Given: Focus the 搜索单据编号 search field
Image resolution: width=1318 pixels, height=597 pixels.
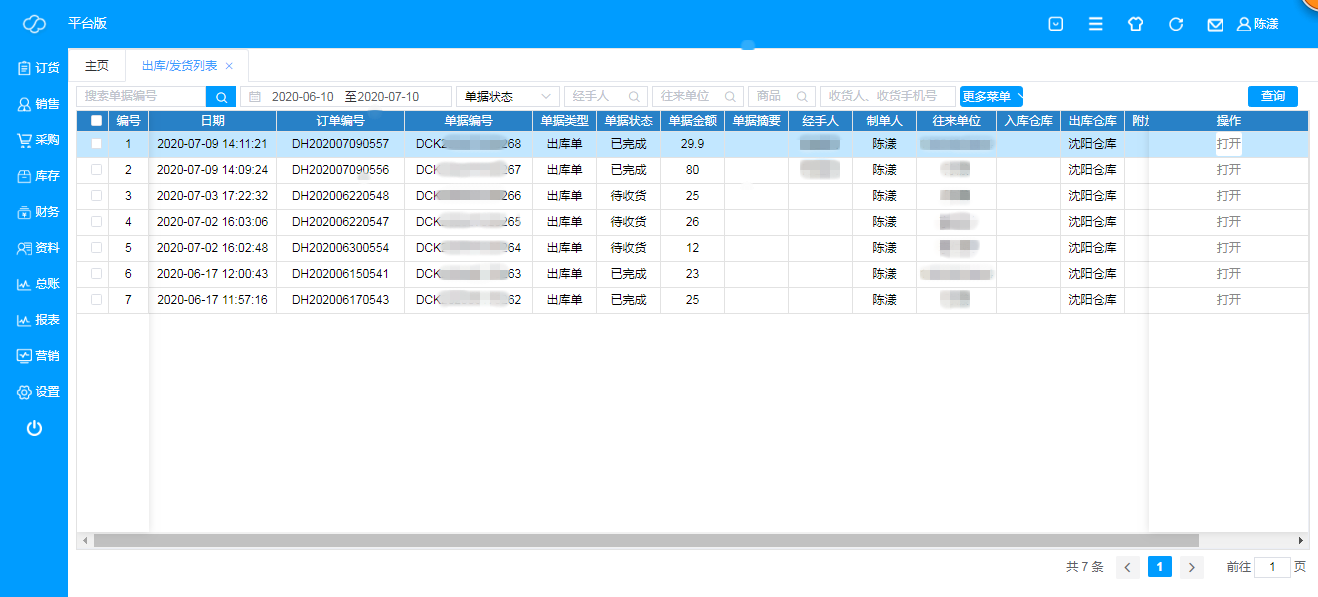Looking at the screenshot, I should tap(141, 96).
